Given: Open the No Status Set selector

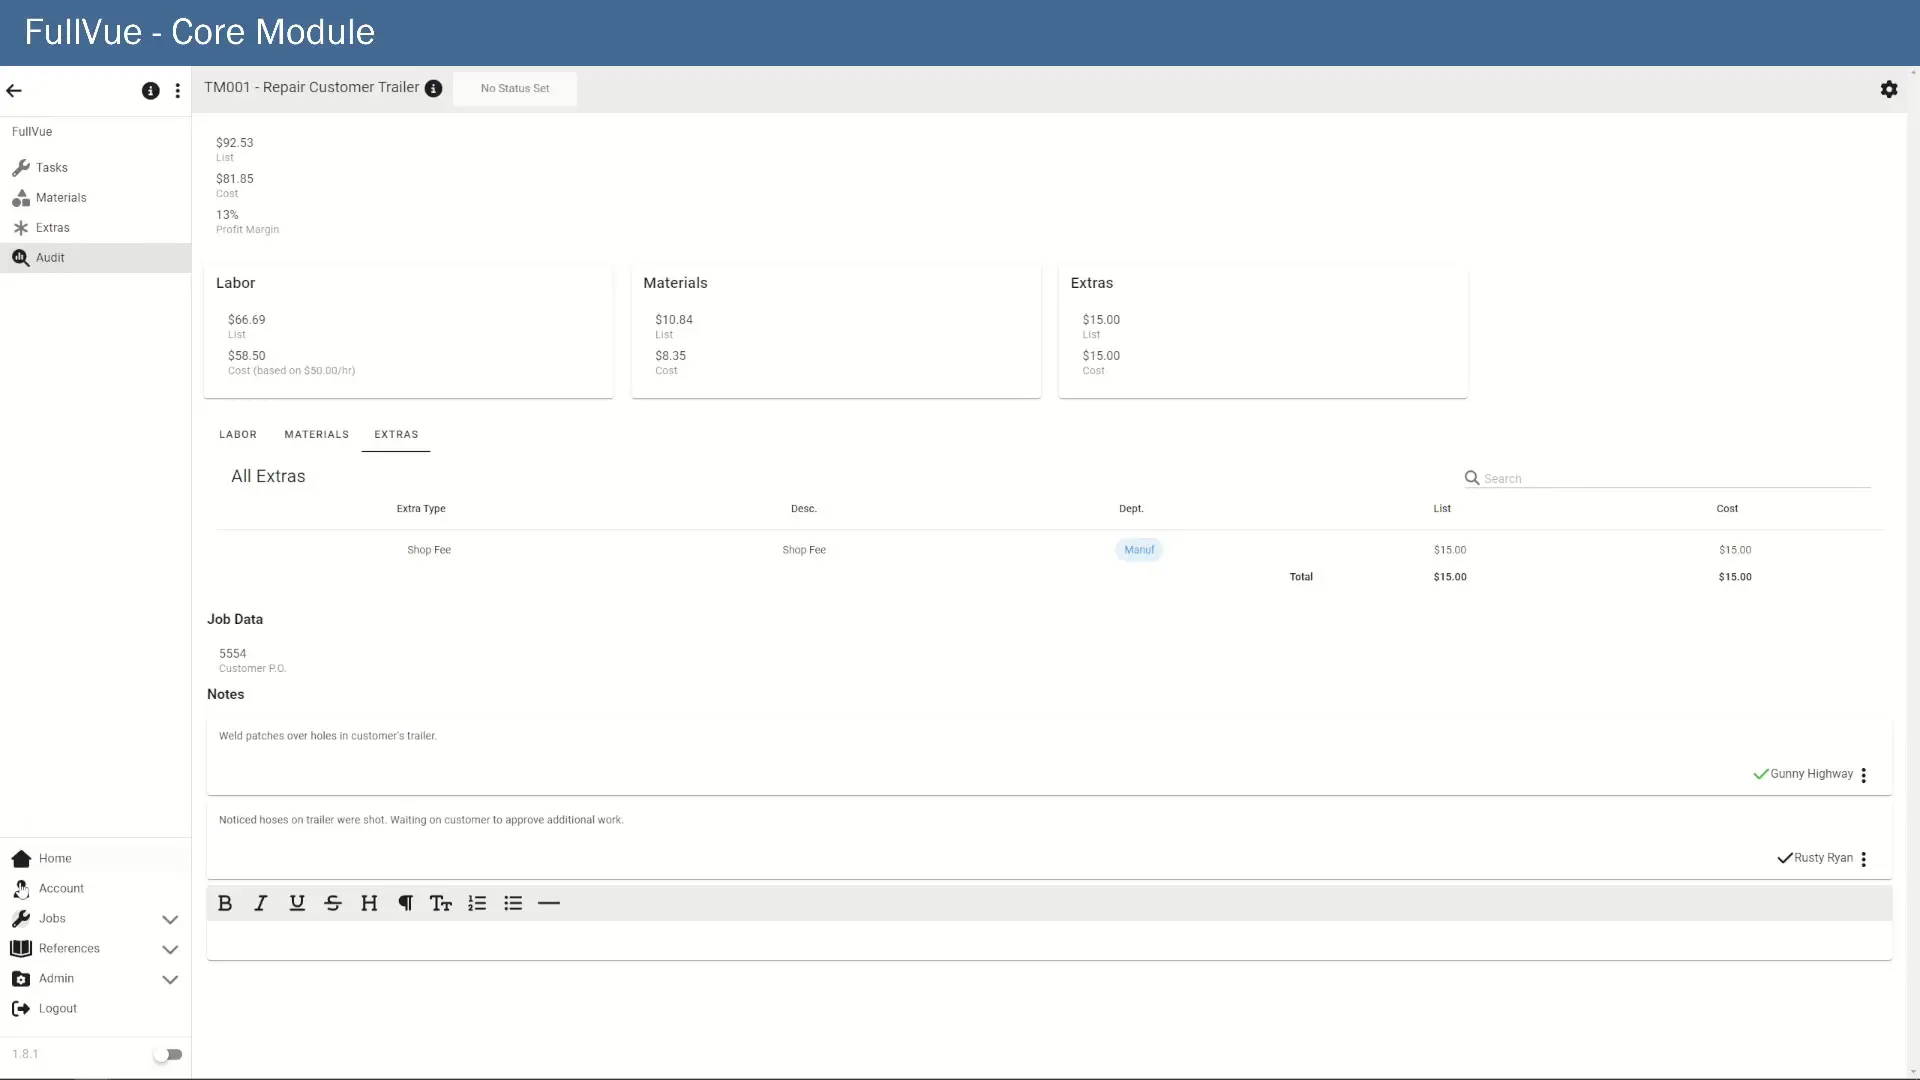Looking at the screenshot, I should (x=515, y=88).
